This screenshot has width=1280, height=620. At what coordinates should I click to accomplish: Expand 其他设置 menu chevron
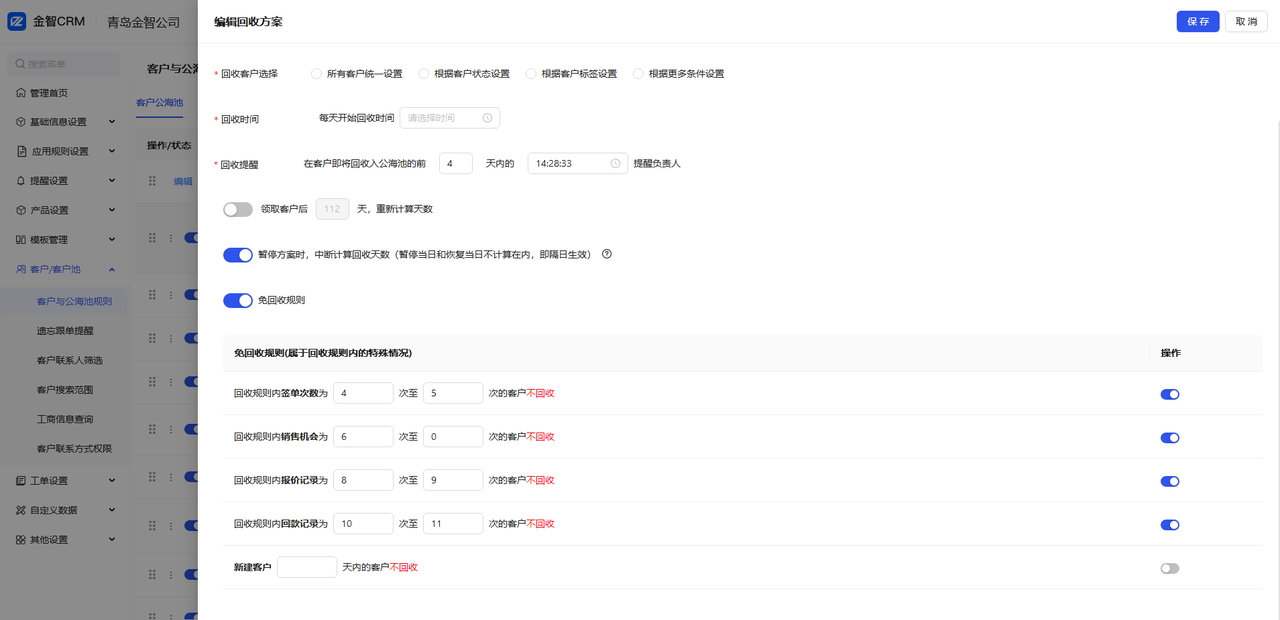coord(112,539)
